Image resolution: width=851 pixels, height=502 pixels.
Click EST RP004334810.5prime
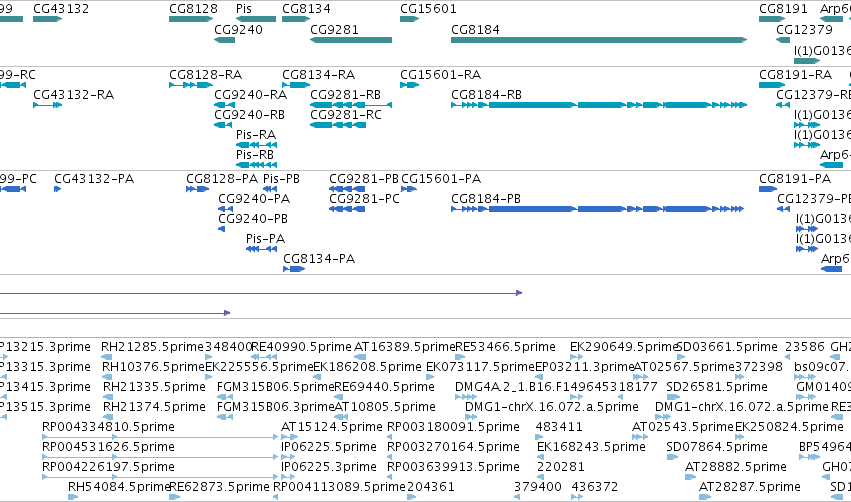point(160,436)
